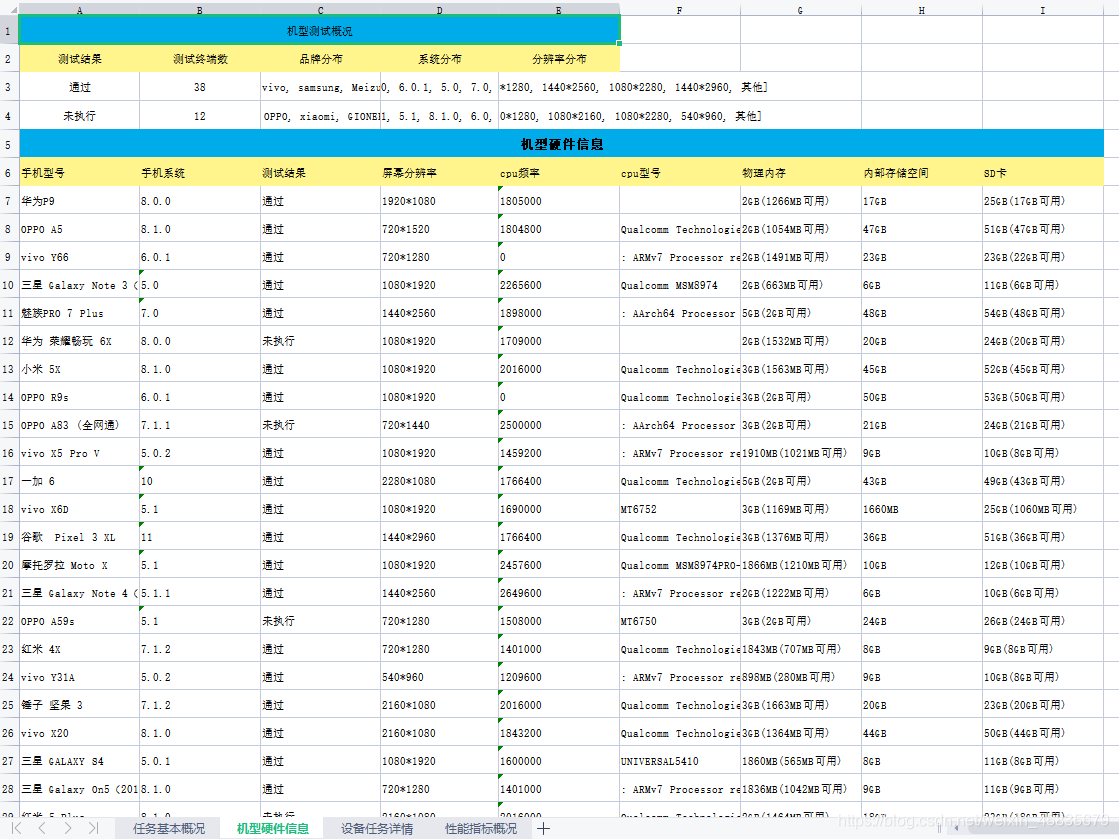The image size is (1119, 839).
Task: Select the 1660MB internal storage cell
Action: click(922, 509)
